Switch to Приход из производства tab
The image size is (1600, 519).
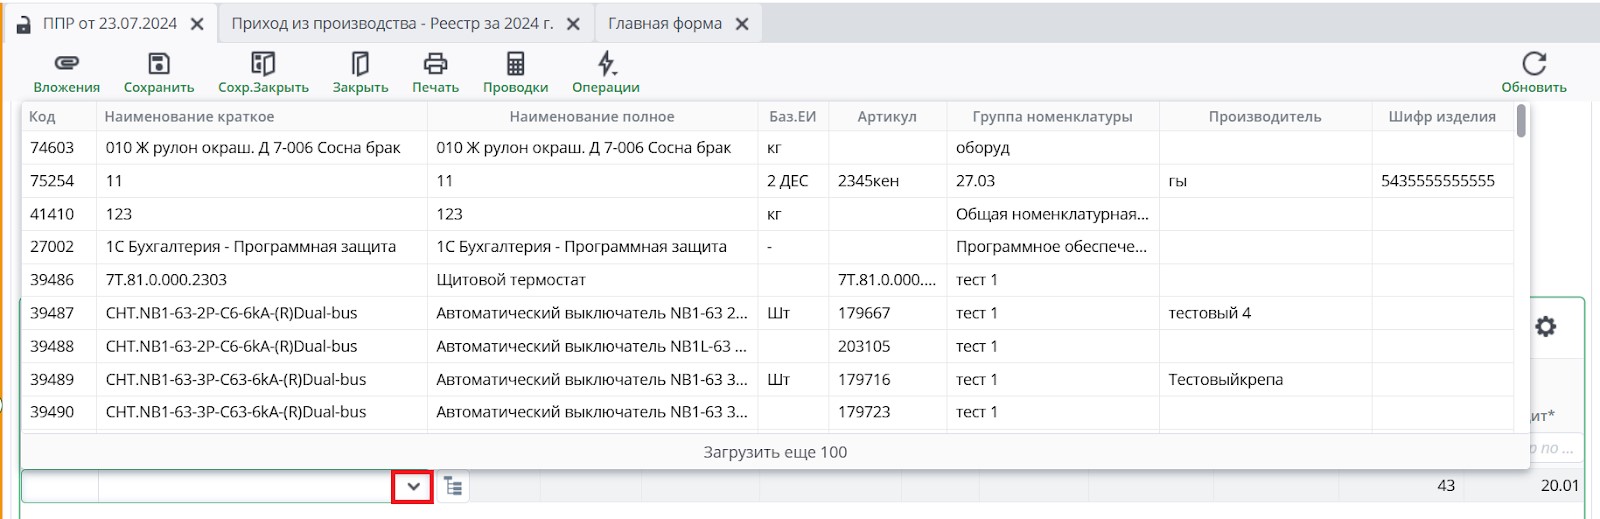[x=392, y=24]
